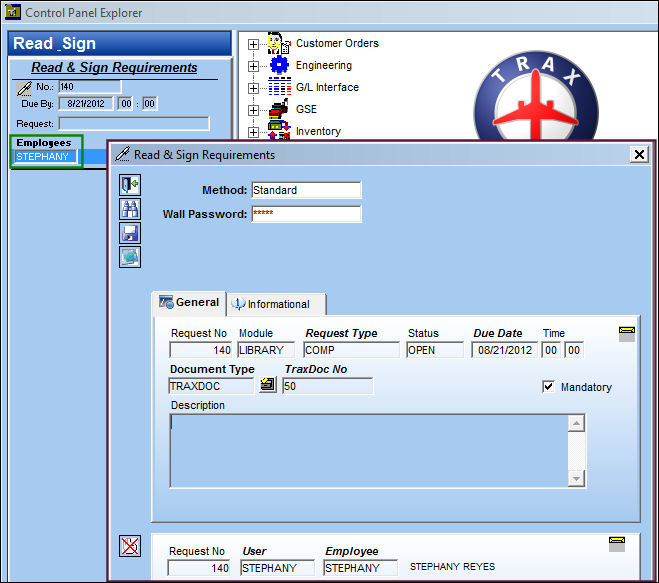The width and height of the screenshot is (659, 583).
Task: Click the empty Request field in side panel
Action: coord(134,124)
